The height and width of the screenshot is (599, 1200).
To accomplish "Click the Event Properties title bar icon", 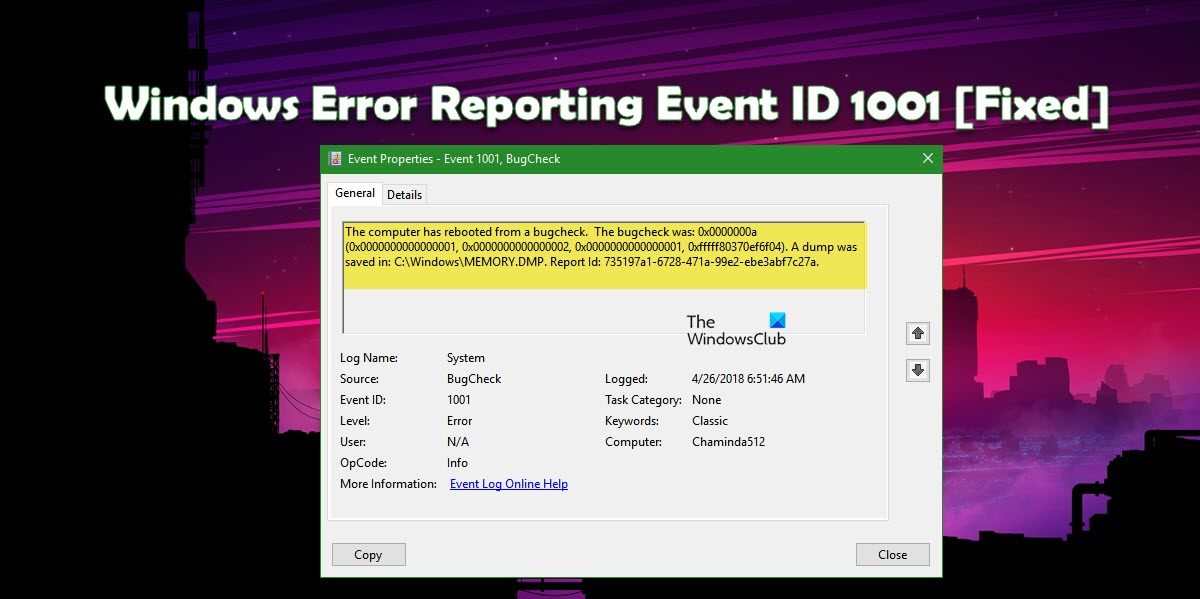I will point(334,158).
